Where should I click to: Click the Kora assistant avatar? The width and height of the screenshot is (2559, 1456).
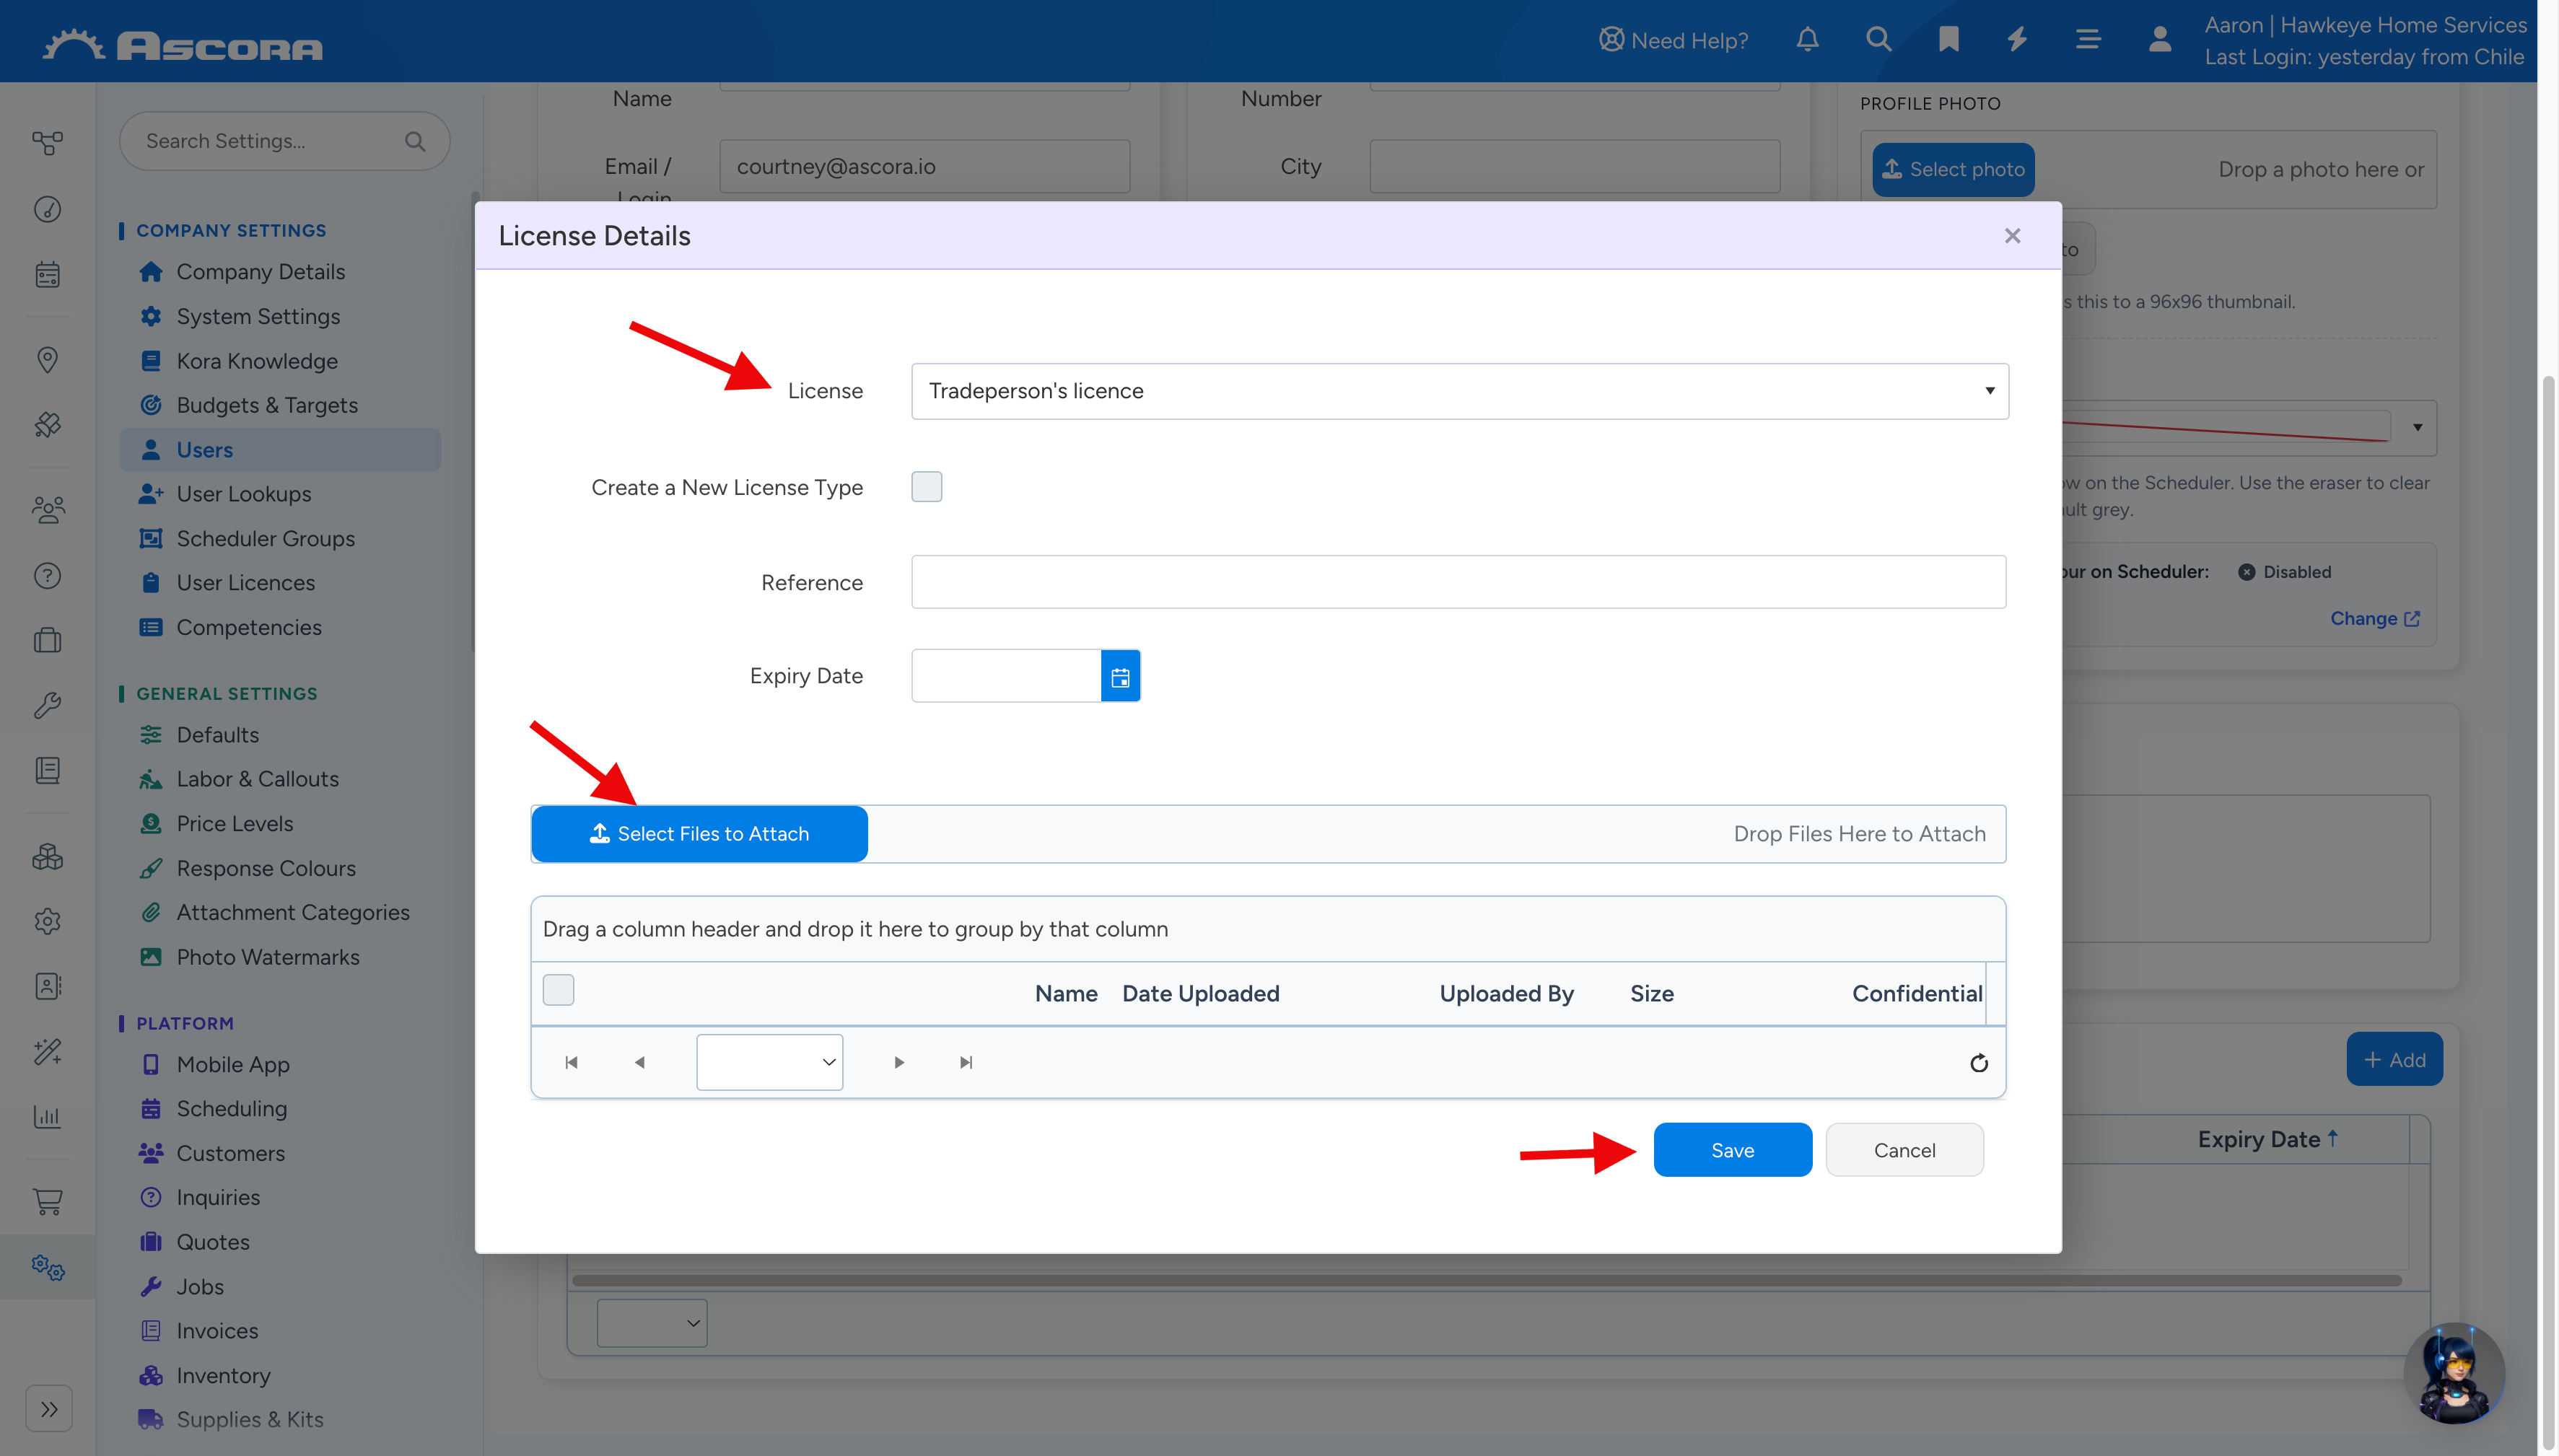point(2453,1373)
